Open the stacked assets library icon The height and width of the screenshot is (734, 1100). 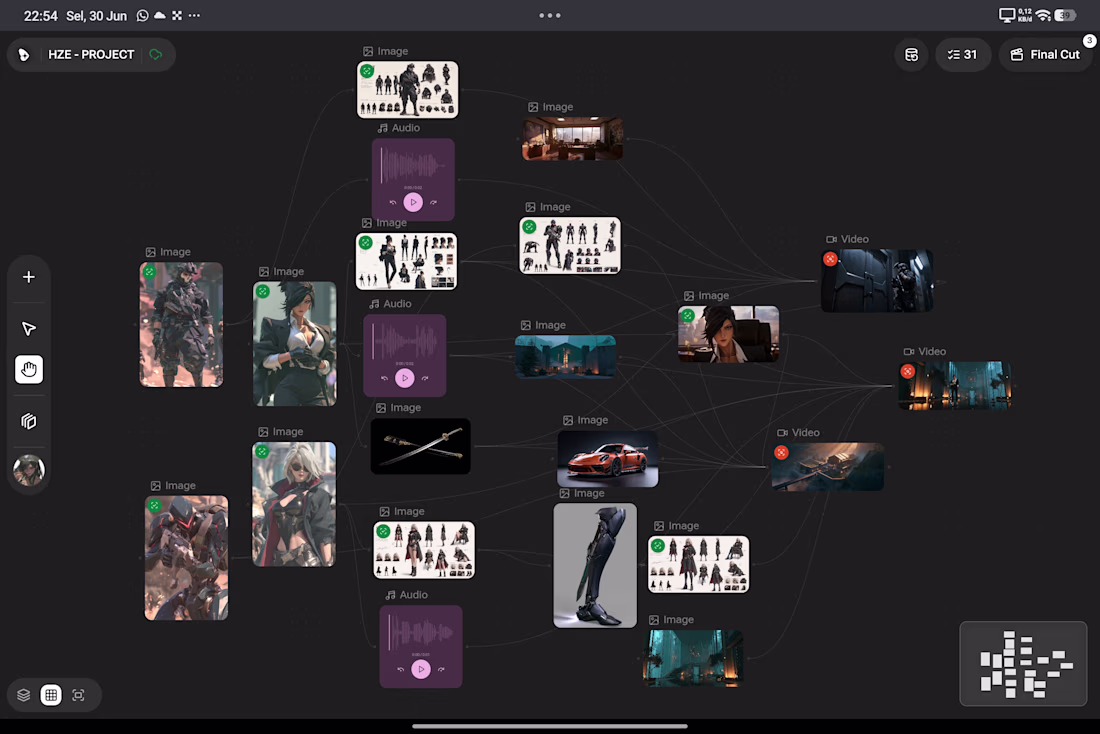29,421
